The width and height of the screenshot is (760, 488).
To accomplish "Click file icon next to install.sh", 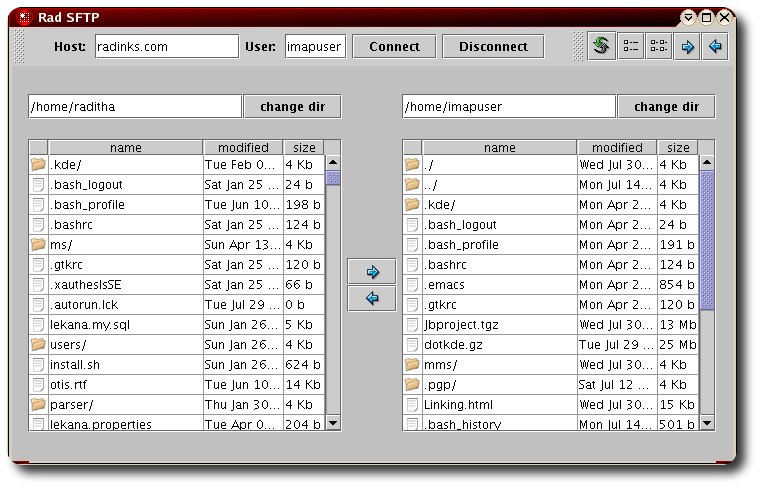I will [x=38, y=364].
